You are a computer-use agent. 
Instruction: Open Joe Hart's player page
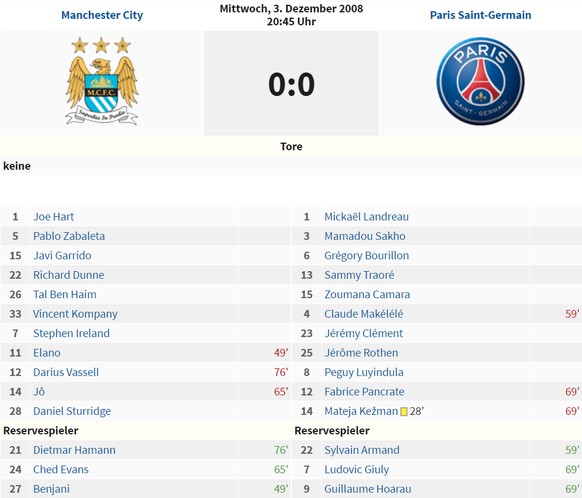pos(53,217)
